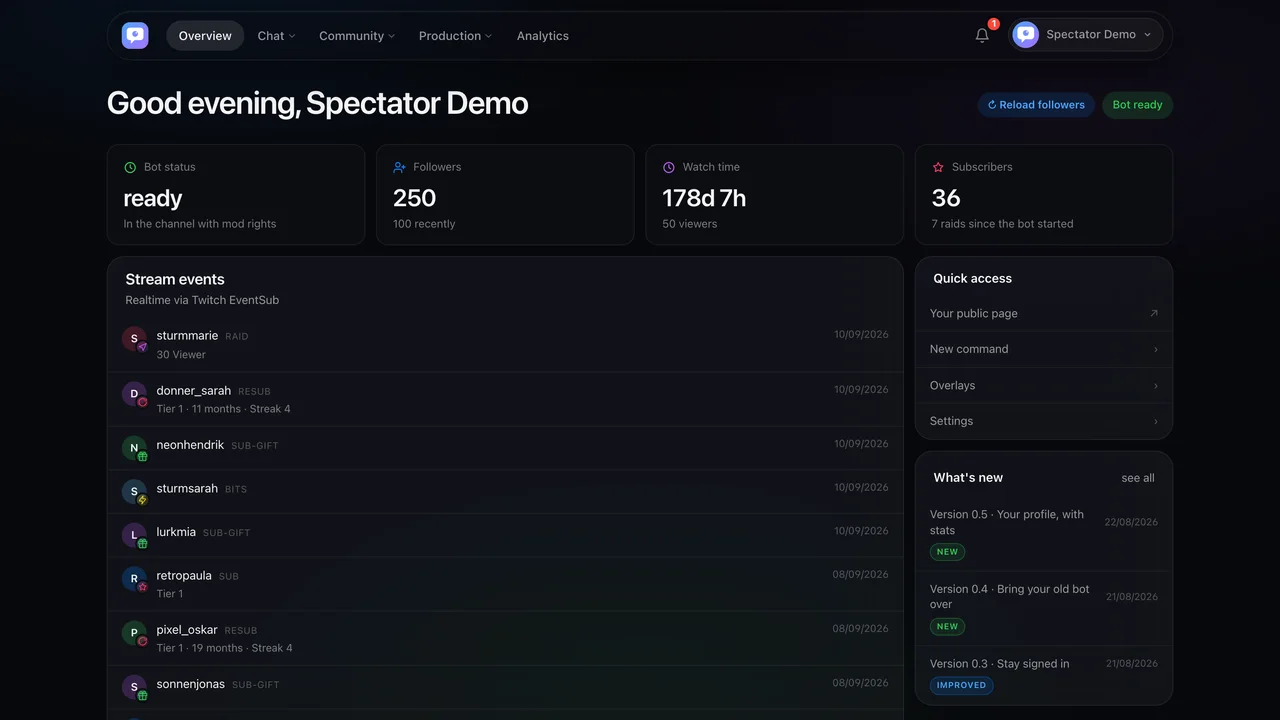
Task: Open Version 0.5 profile with stats entry
Action: [1044, 533]
